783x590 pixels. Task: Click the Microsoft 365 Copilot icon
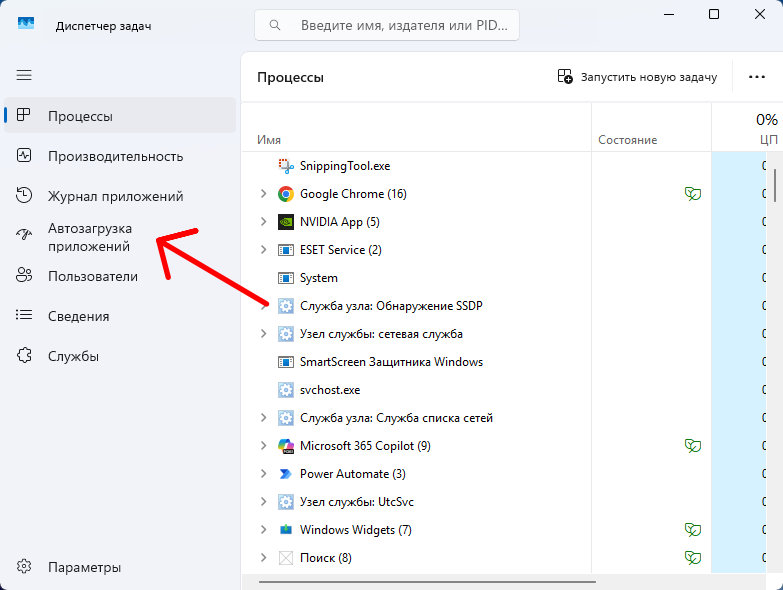tap(286, 446)
